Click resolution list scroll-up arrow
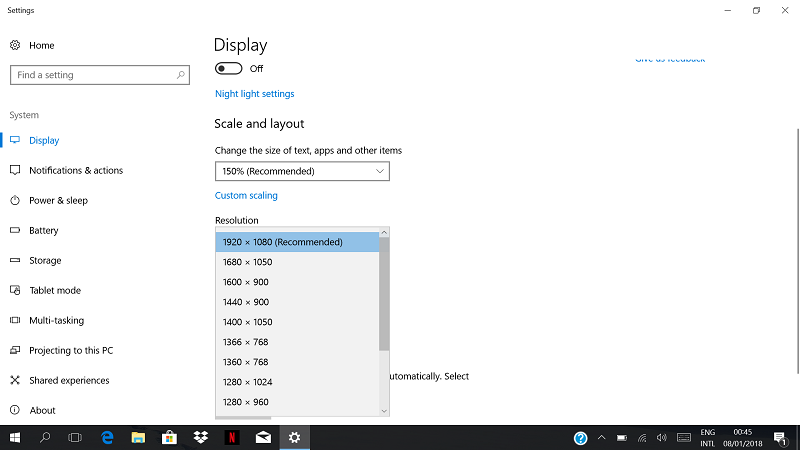 point(384,232)
